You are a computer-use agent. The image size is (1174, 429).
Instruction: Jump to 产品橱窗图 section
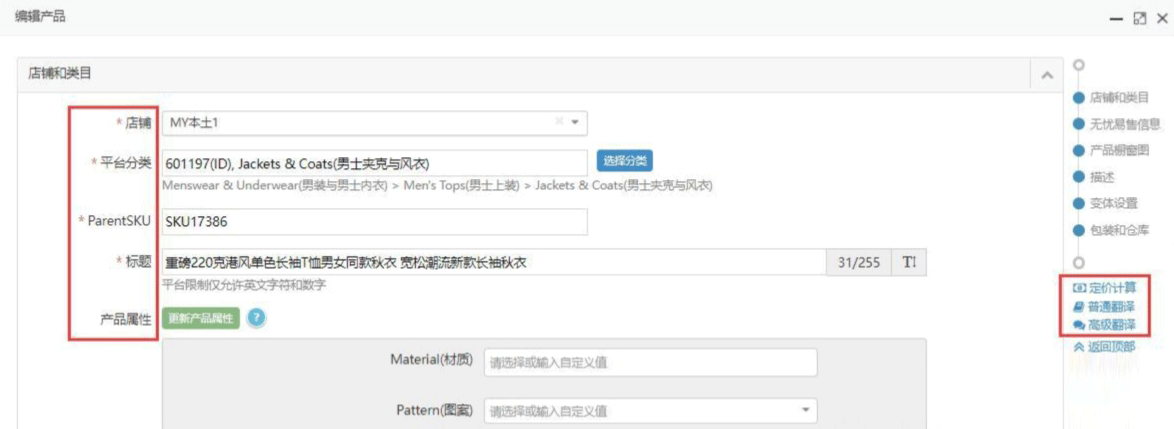[1120, 150]
